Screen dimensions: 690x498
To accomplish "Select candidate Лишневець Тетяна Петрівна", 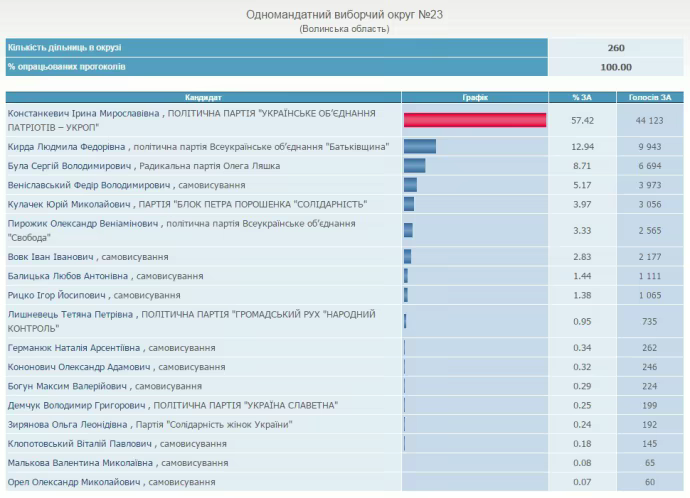I will point(70,314).
